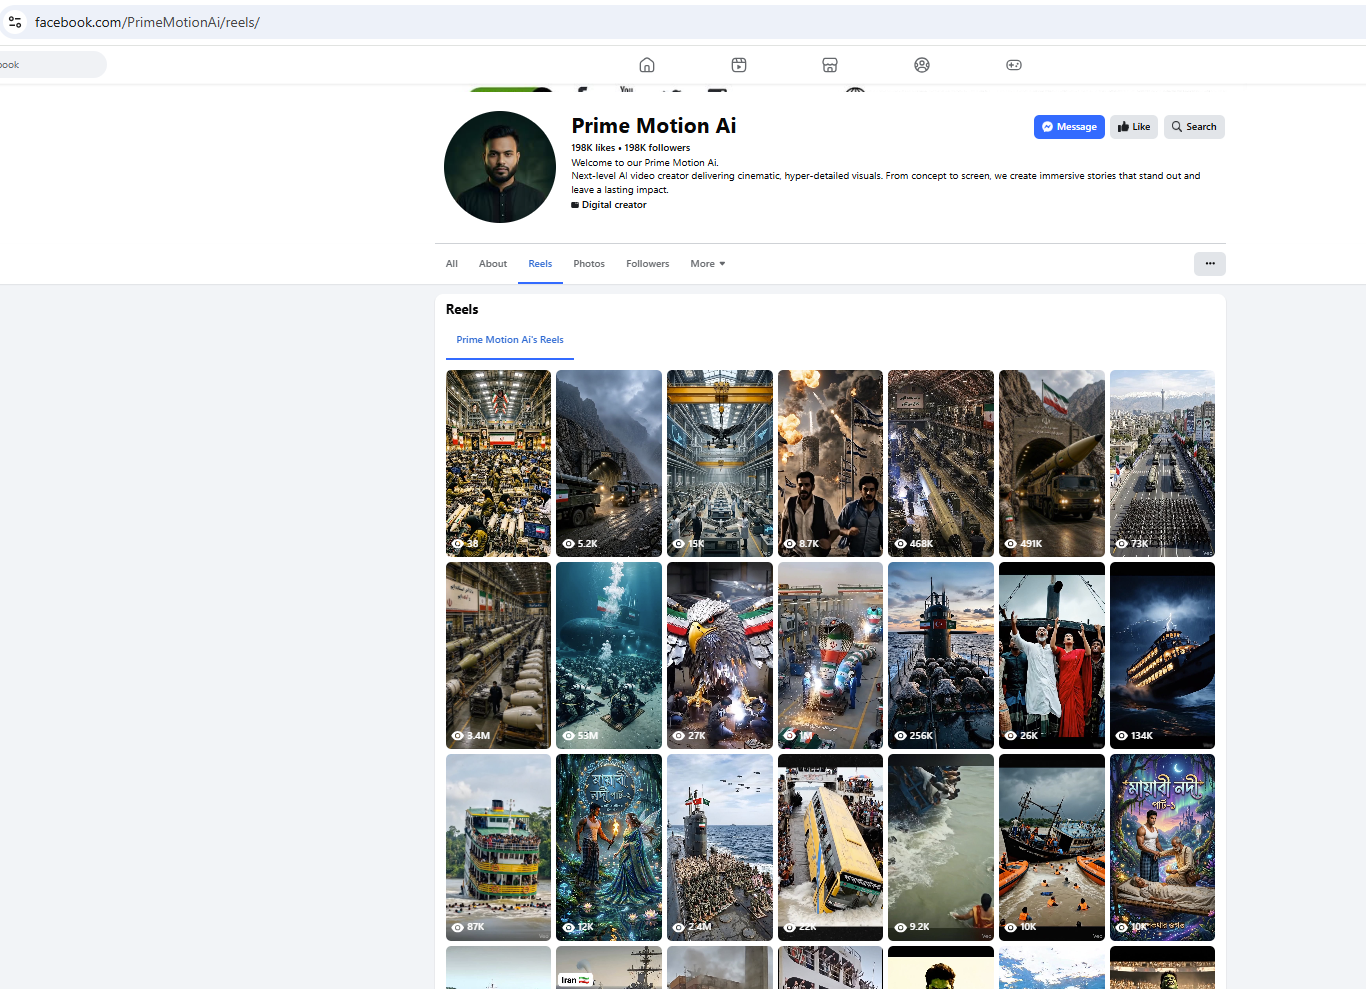Open the military parade reel with 73K views
The height and width of the screenshot is (989, 1366).
click(x=1162, y=463)
